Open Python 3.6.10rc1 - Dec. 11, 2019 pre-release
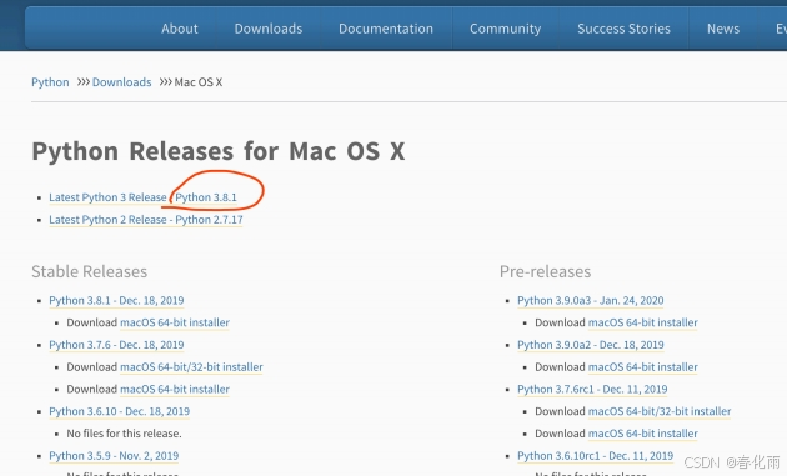 point(595,456)
